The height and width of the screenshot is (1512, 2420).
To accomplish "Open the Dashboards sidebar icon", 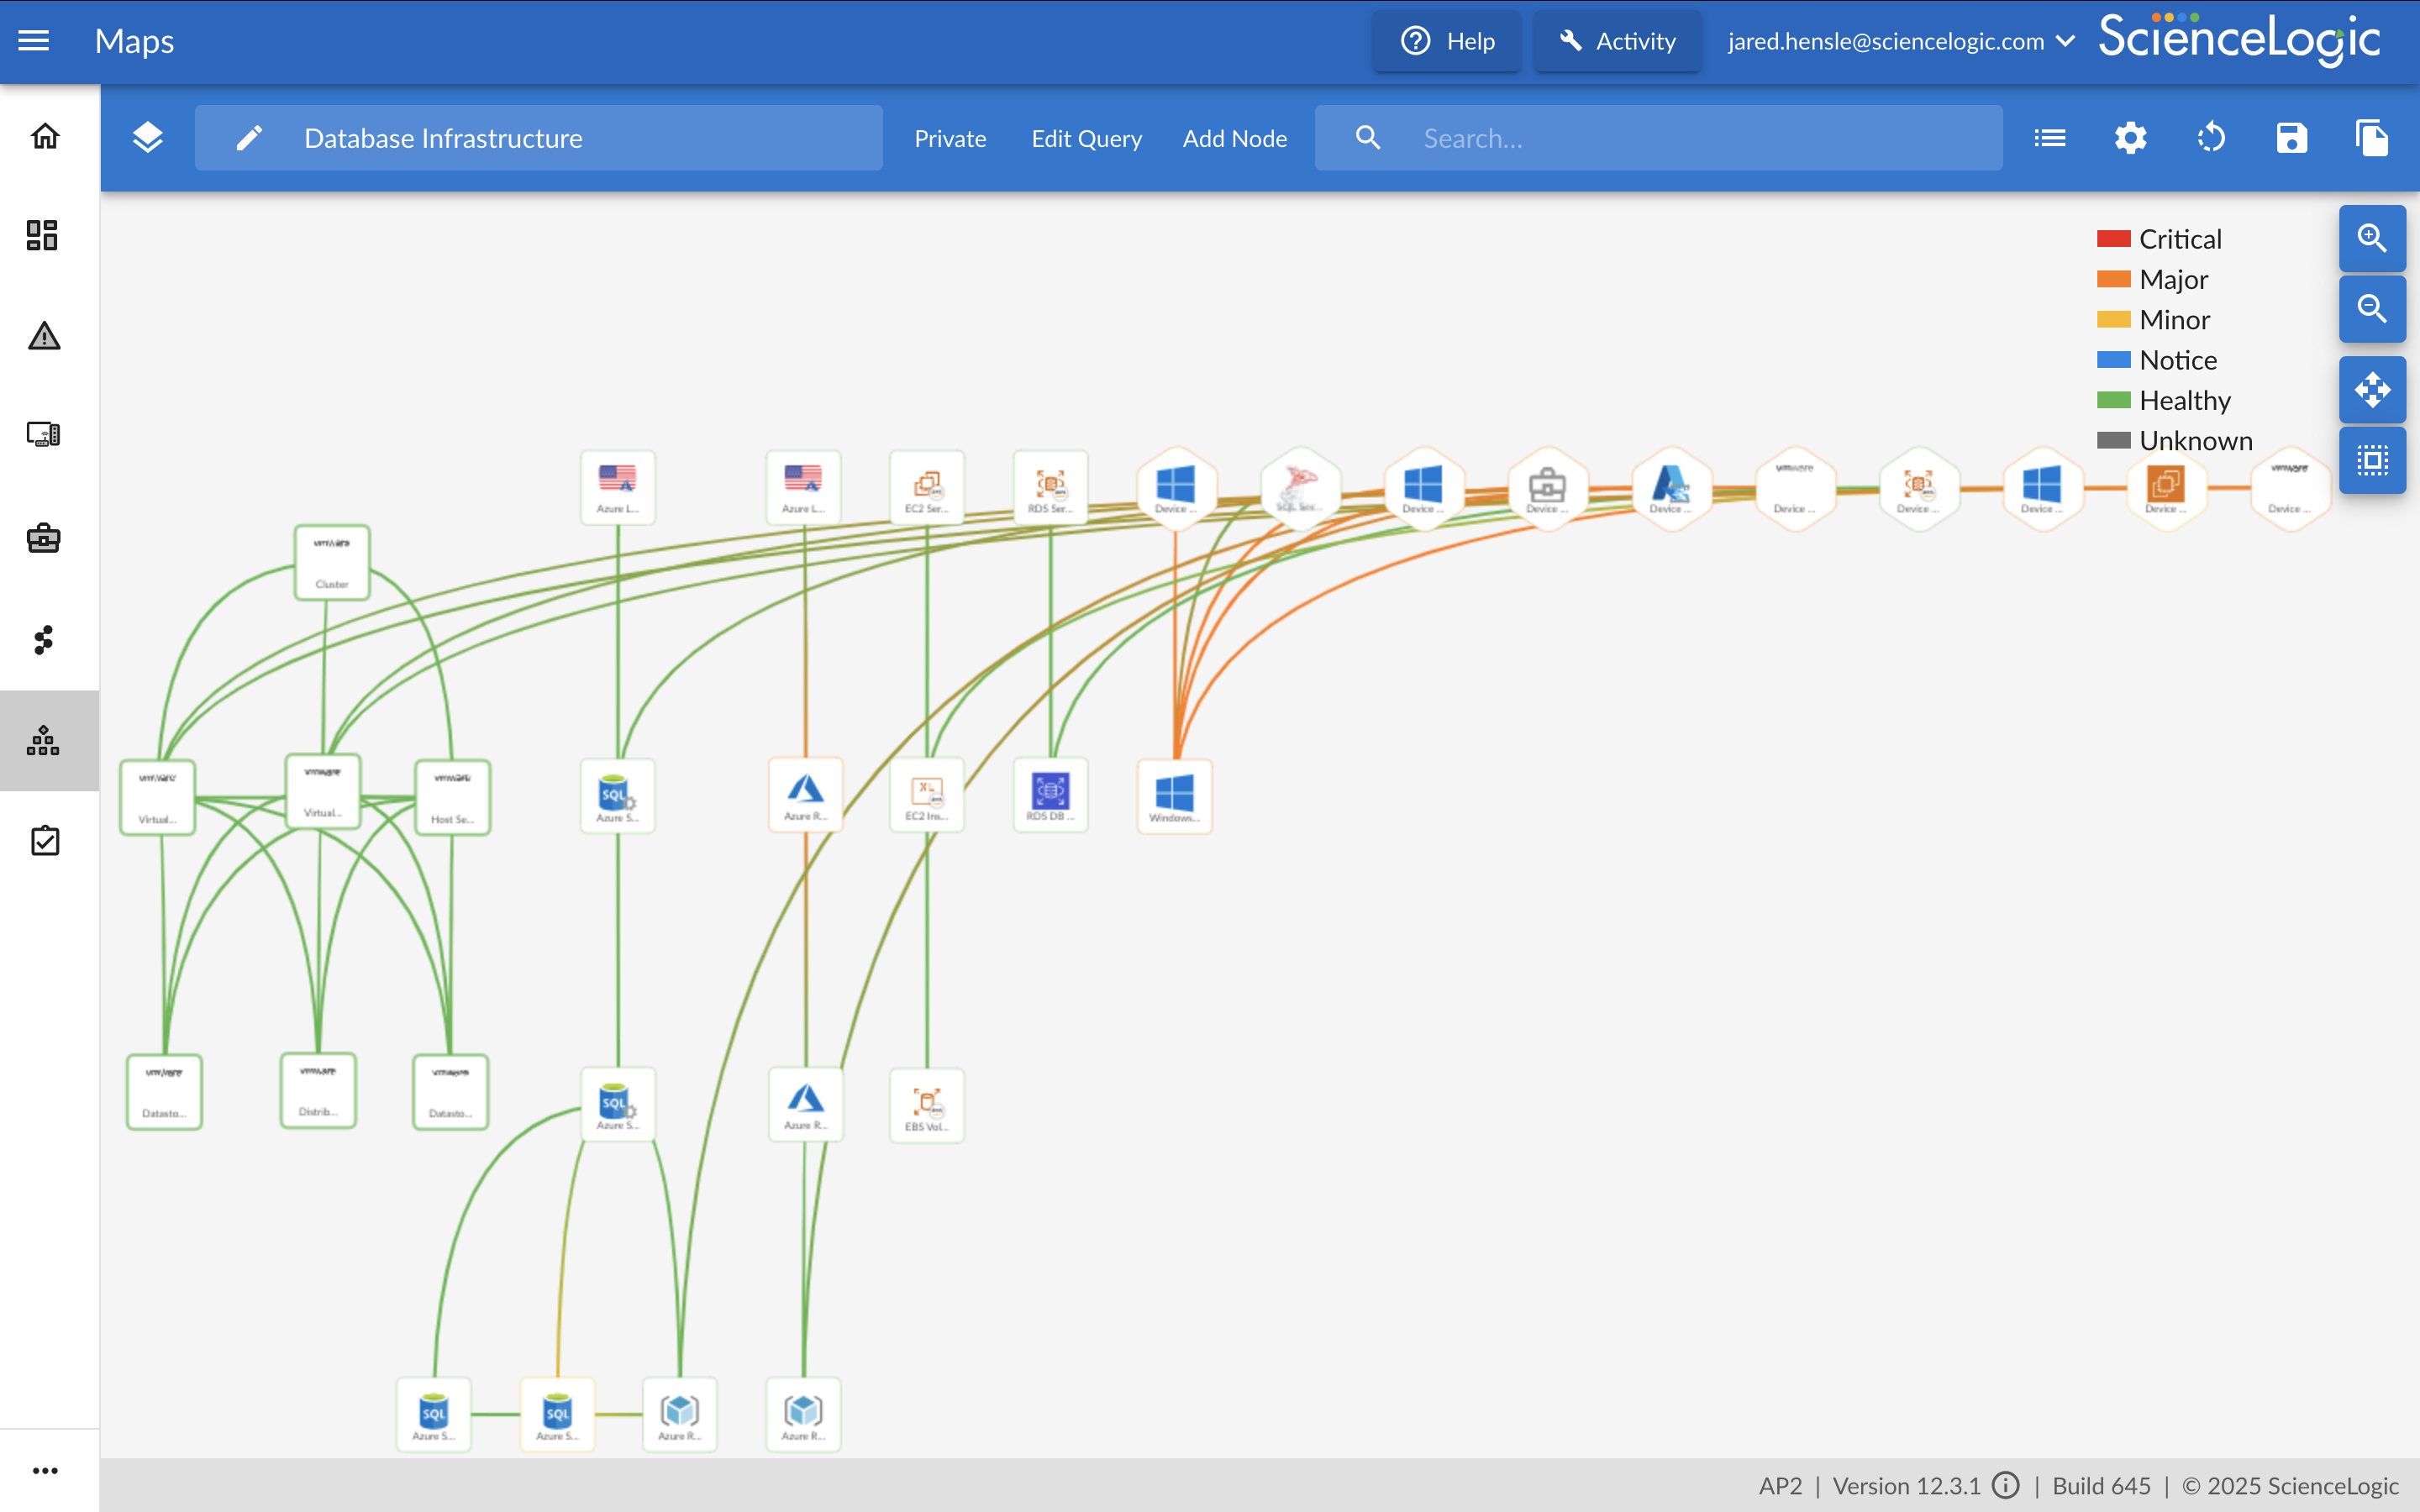I will pyautogui.click(x=42, y=235).
